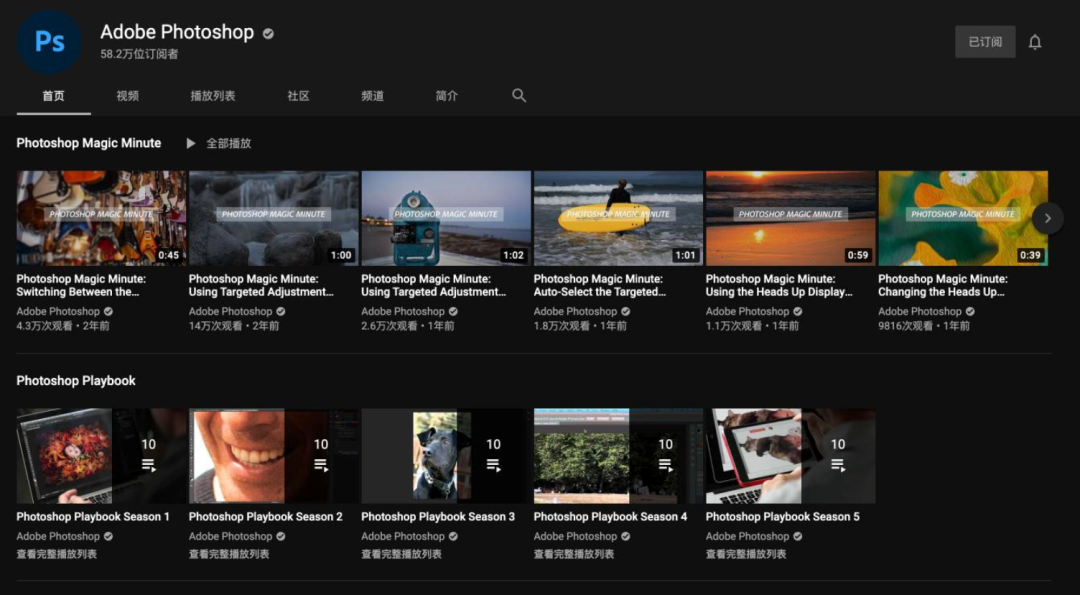Click playlist icon on Playbook Season 4 thumbnail

[665, 465]
